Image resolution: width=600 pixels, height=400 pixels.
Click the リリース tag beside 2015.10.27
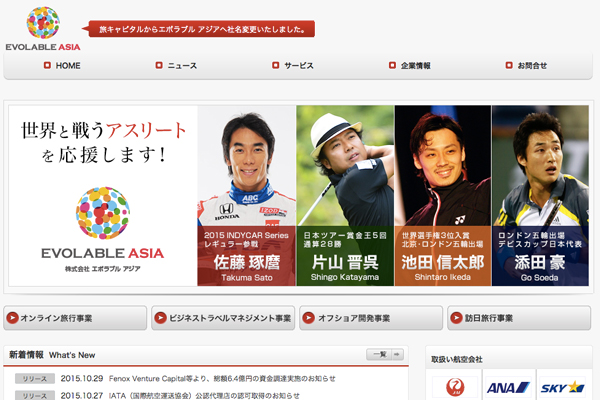point(35,395)
